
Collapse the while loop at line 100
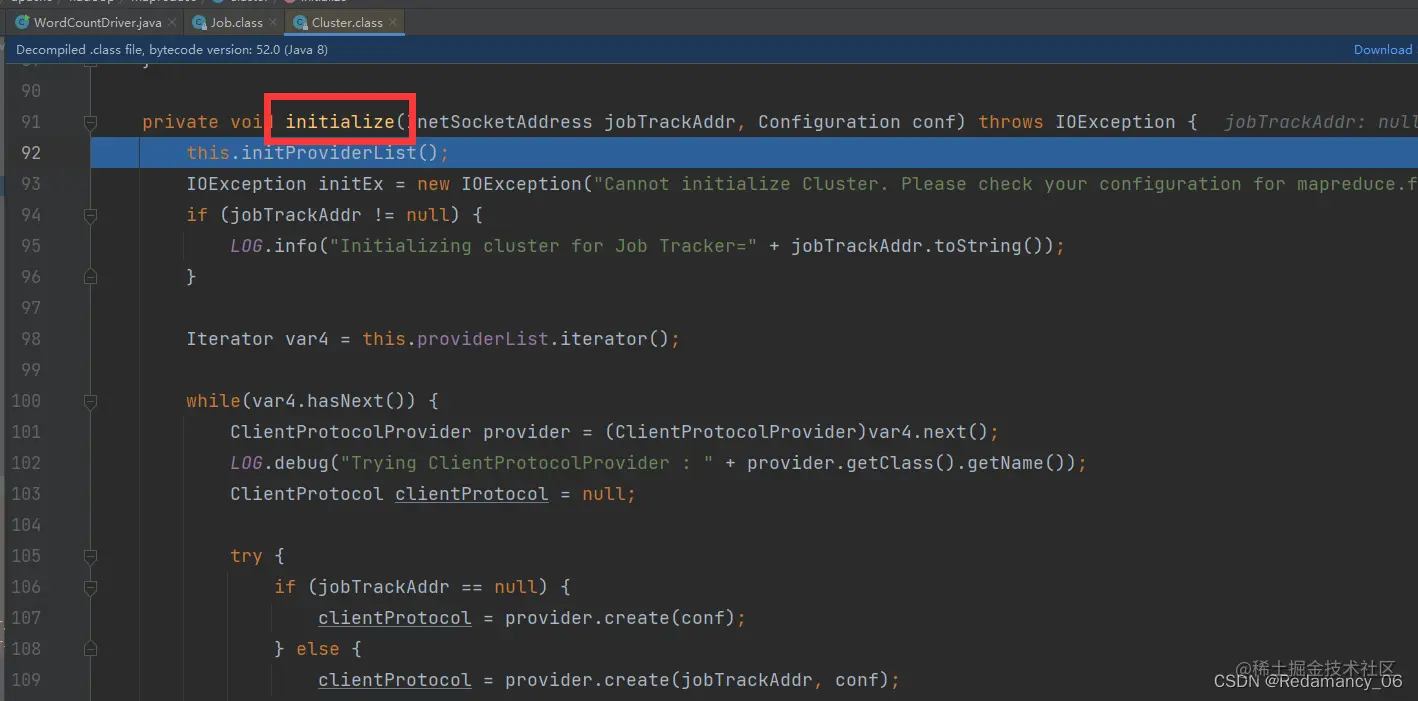pos(90,401)
